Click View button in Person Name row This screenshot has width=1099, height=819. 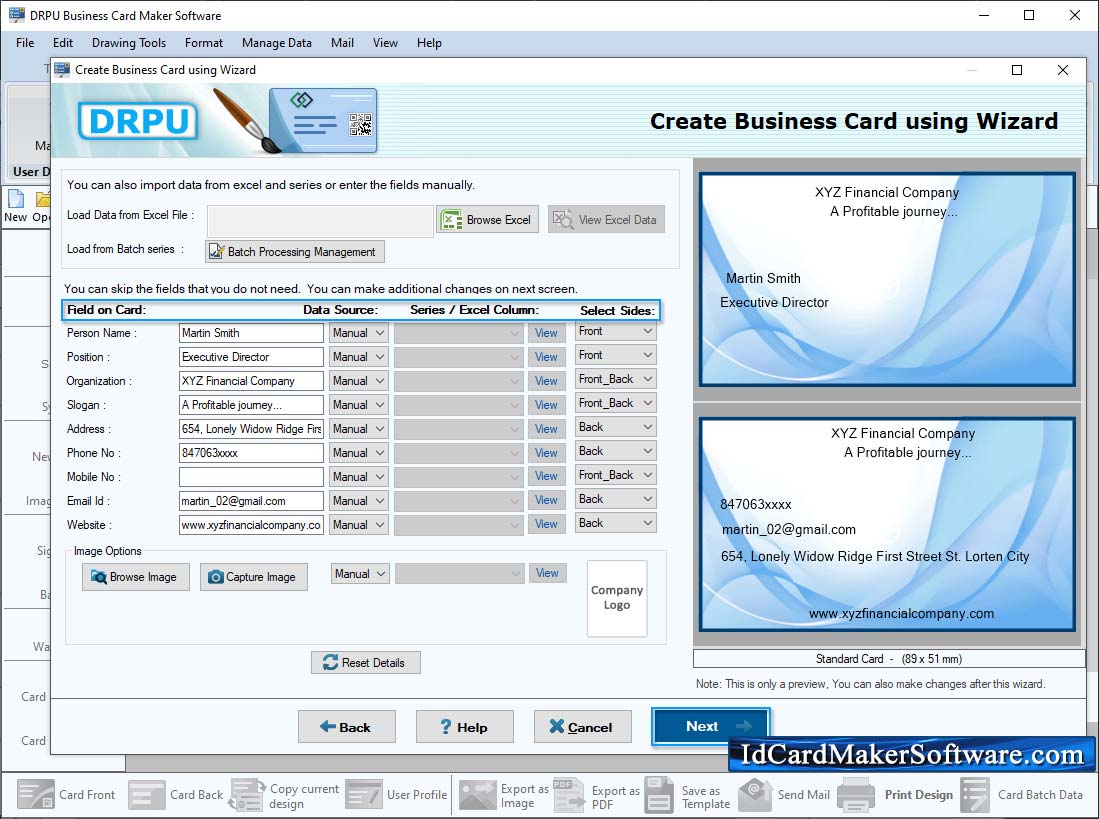click(x=547, y=333)
